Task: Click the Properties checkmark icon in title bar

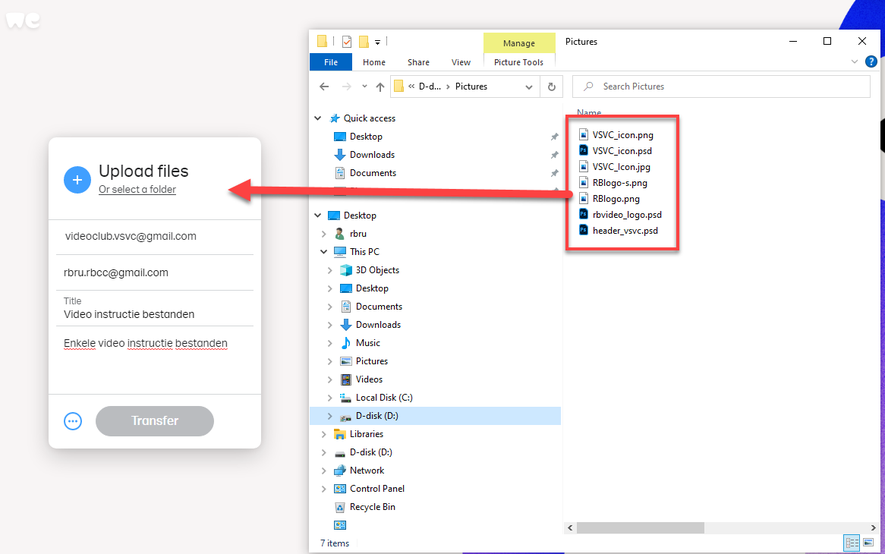Action: coord(347,41)
